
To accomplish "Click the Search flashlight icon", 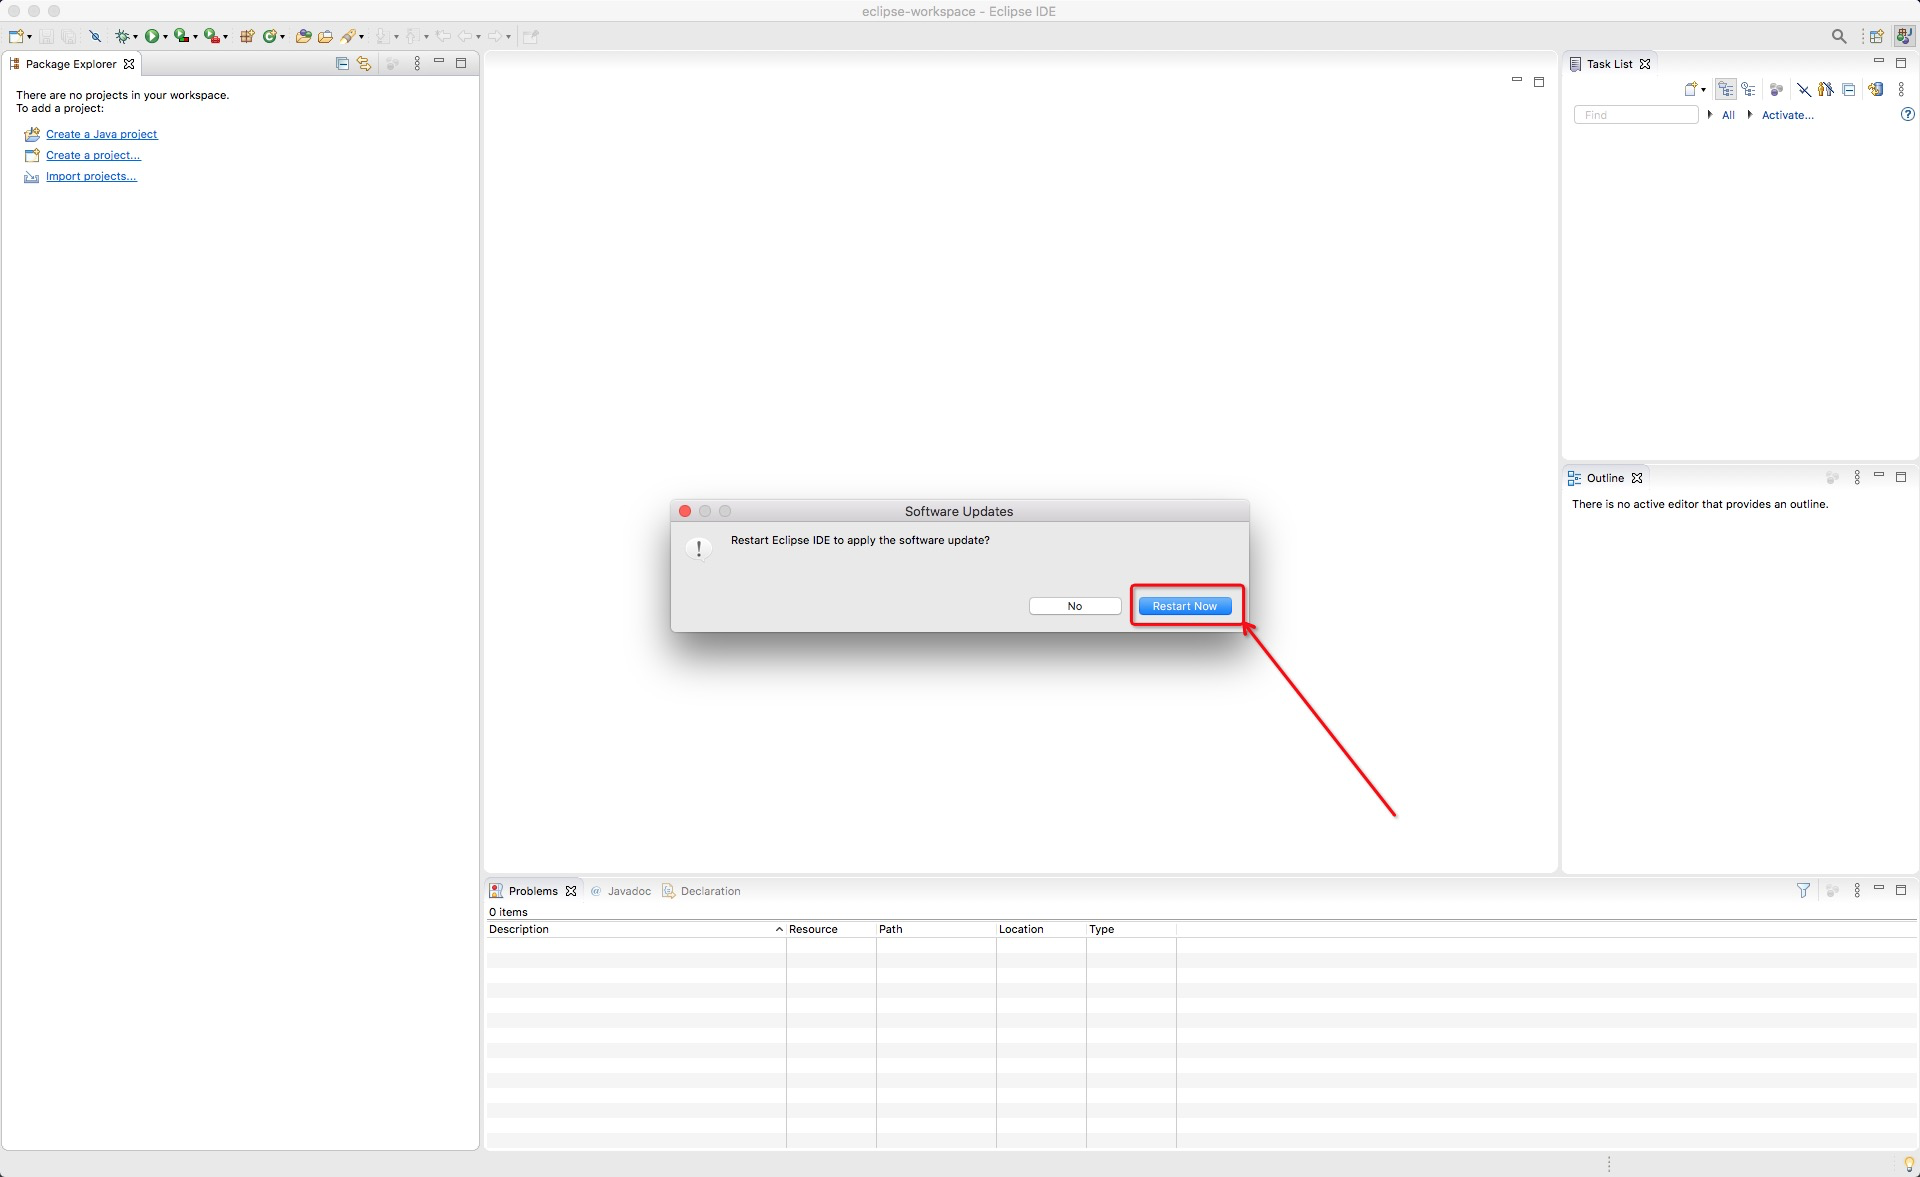I will pos(348,36).
